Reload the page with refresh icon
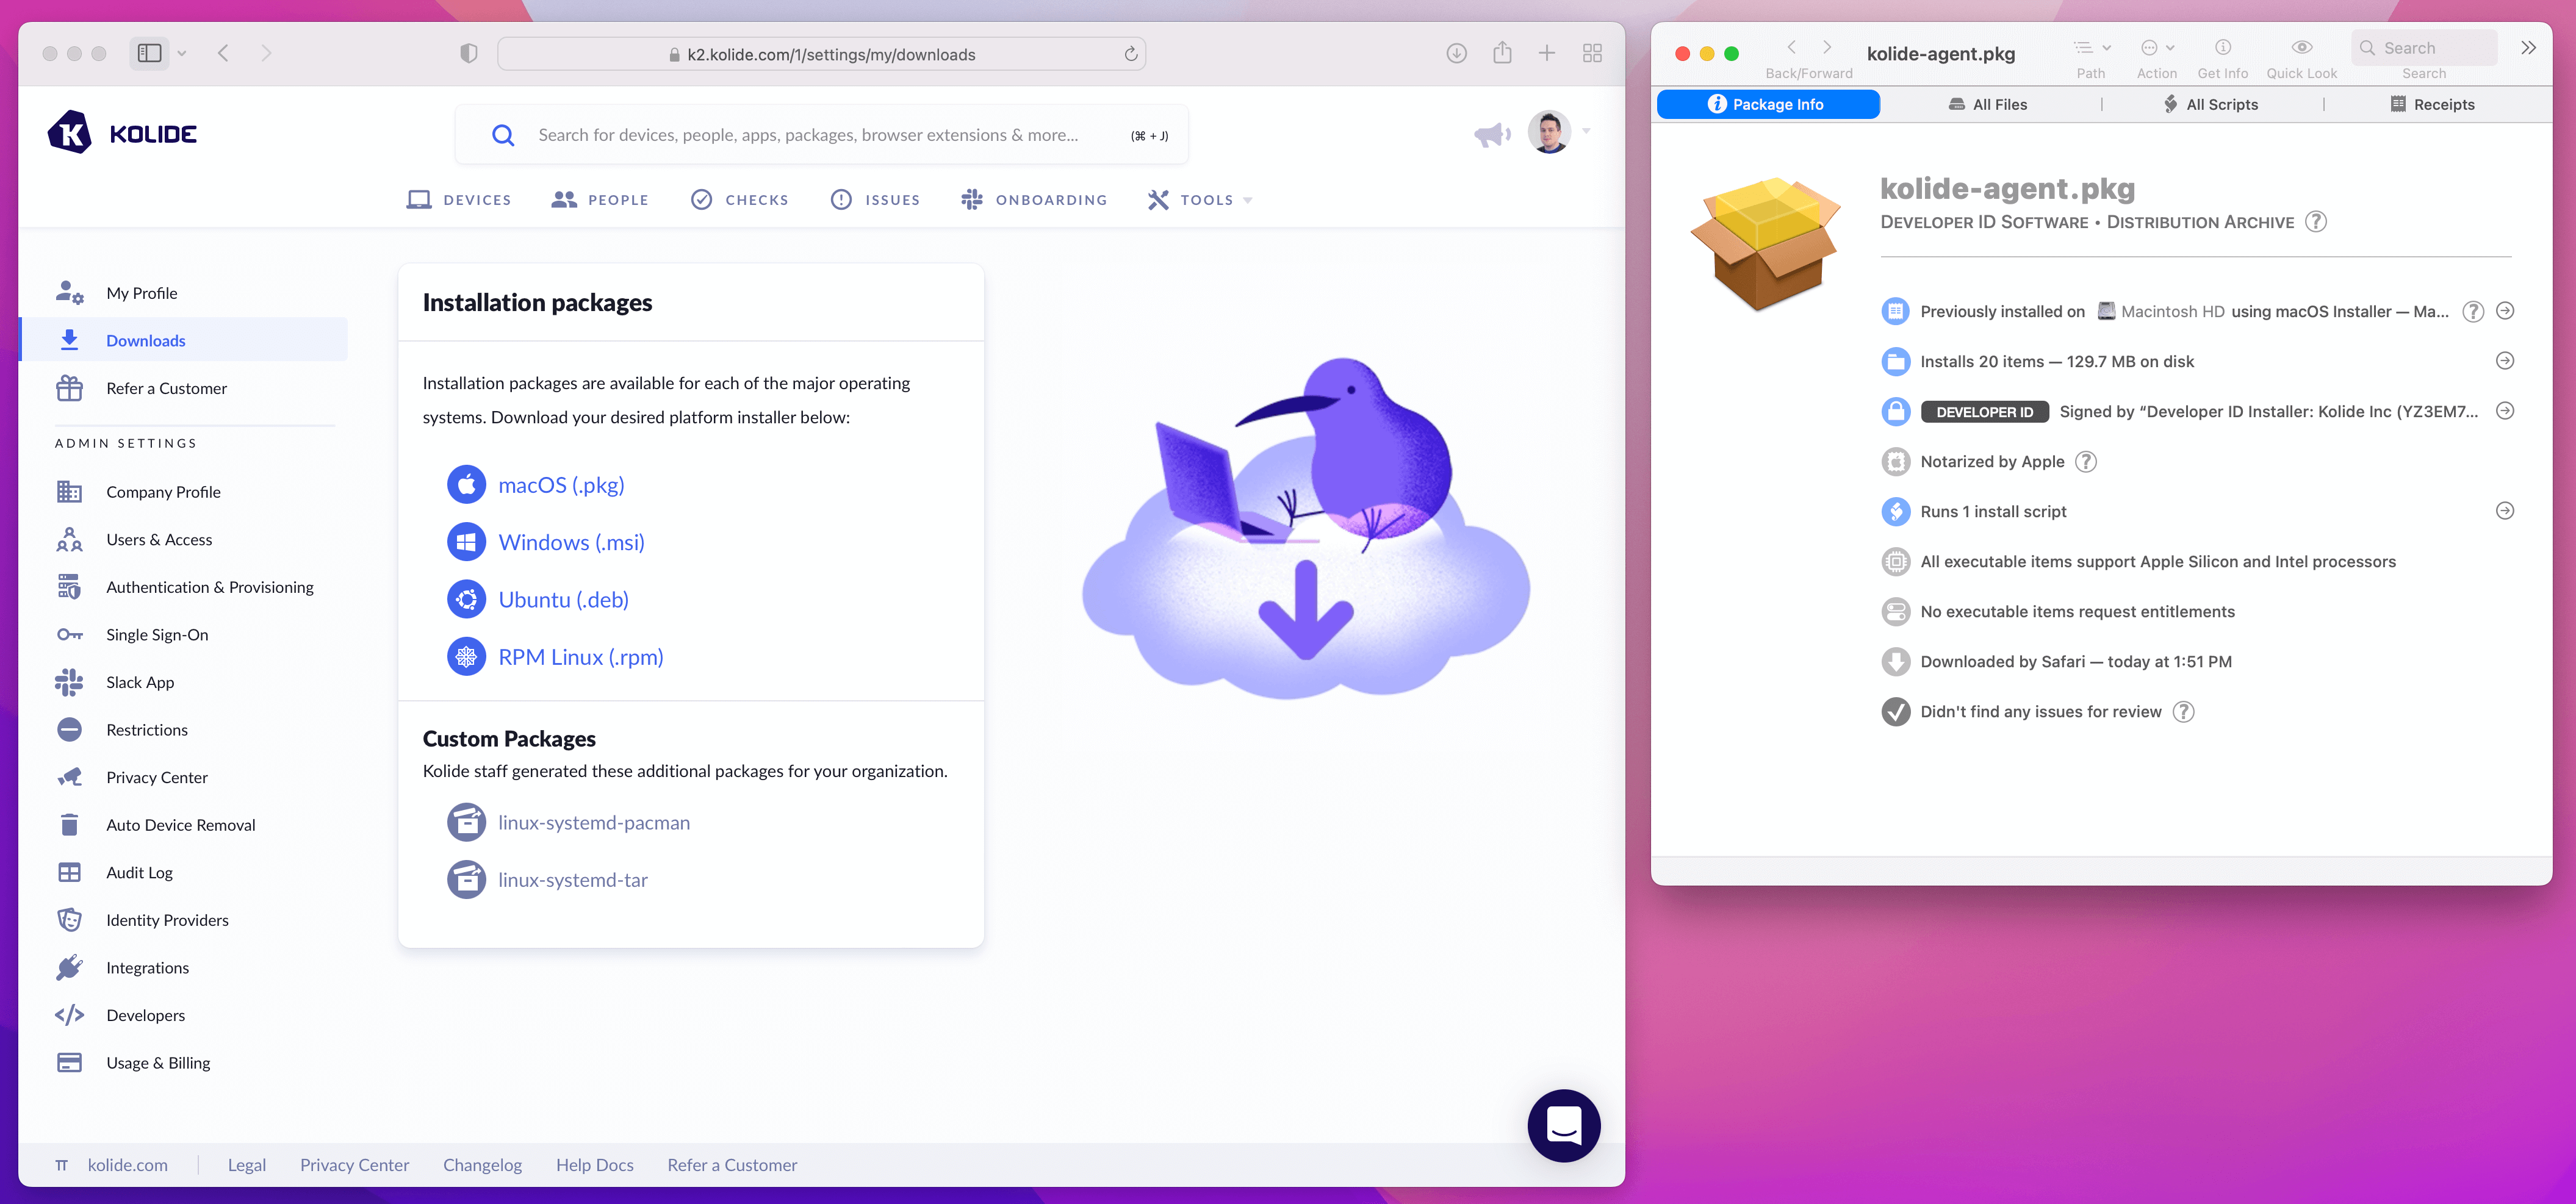2576x1204 pixels. click(x=1131, y=54)
